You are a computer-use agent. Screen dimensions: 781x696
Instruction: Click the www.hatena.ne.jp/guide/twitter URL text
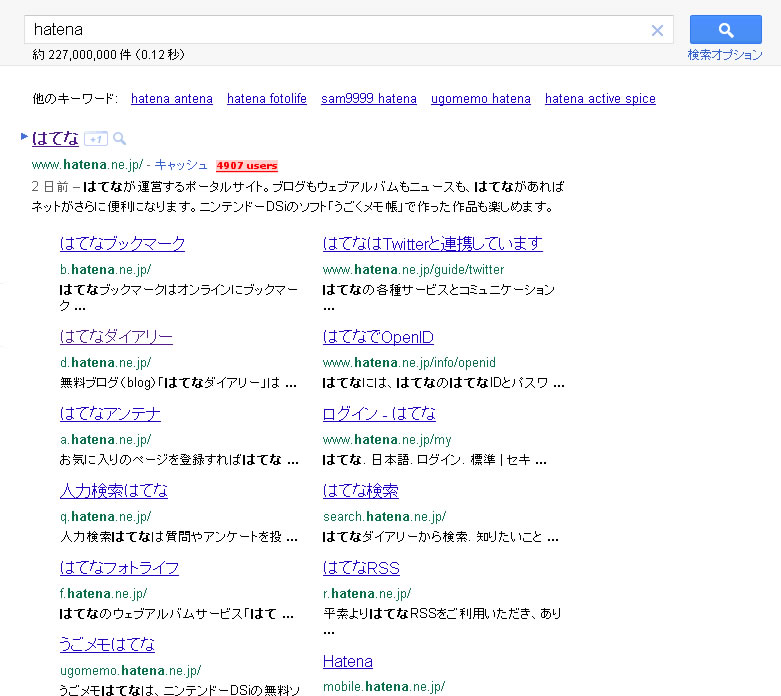click(413, 270)
